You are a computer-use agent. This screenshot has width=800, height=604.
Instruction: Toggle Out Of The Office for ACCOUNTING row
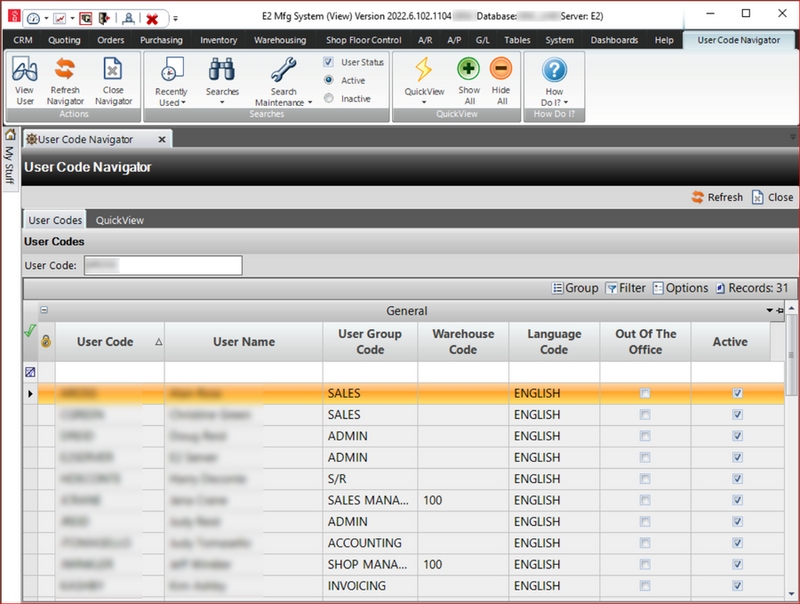click(x=645, y=543)
